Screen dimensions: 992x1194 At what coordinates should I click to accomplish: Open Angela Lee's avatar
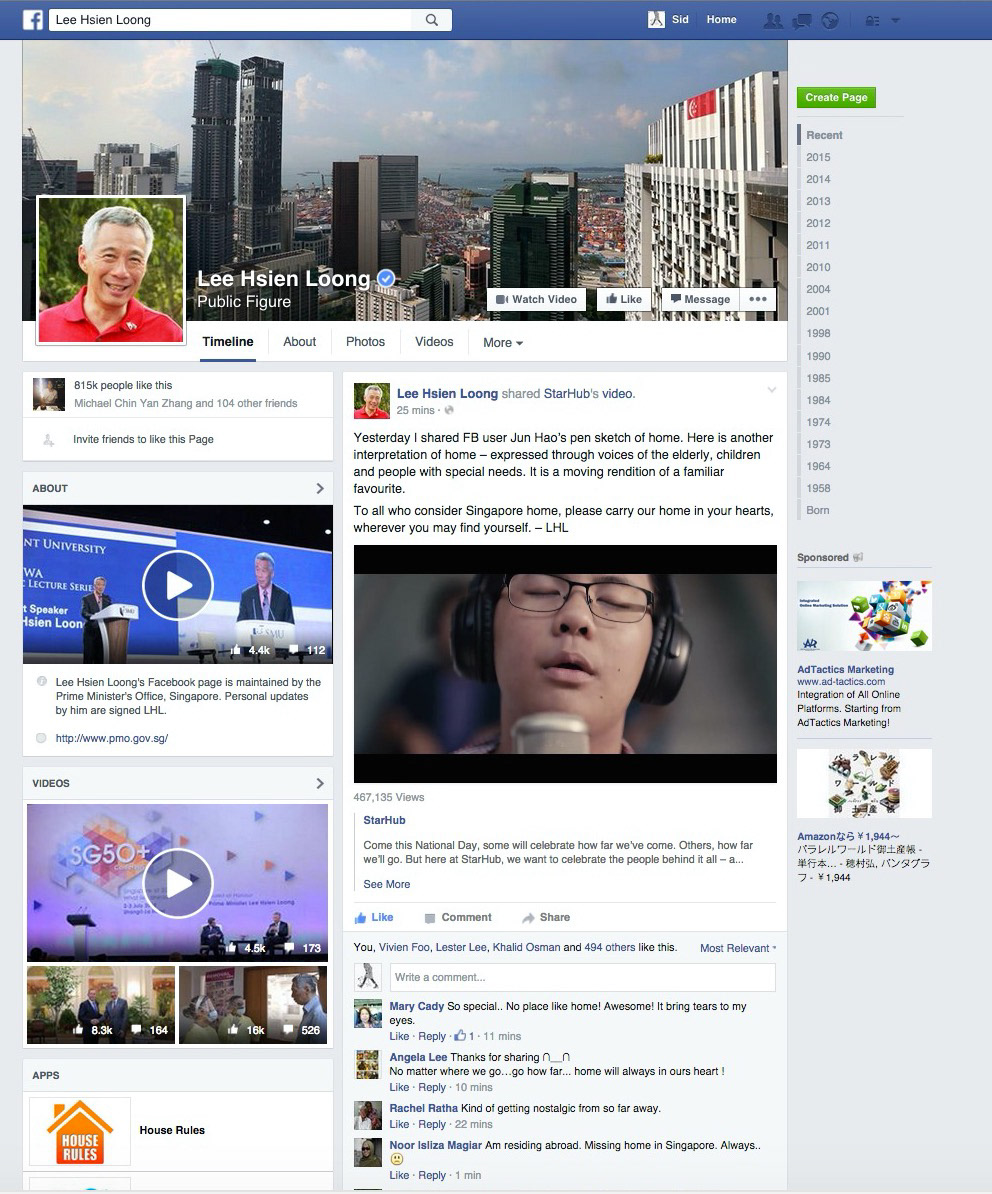pos(368,1065)
